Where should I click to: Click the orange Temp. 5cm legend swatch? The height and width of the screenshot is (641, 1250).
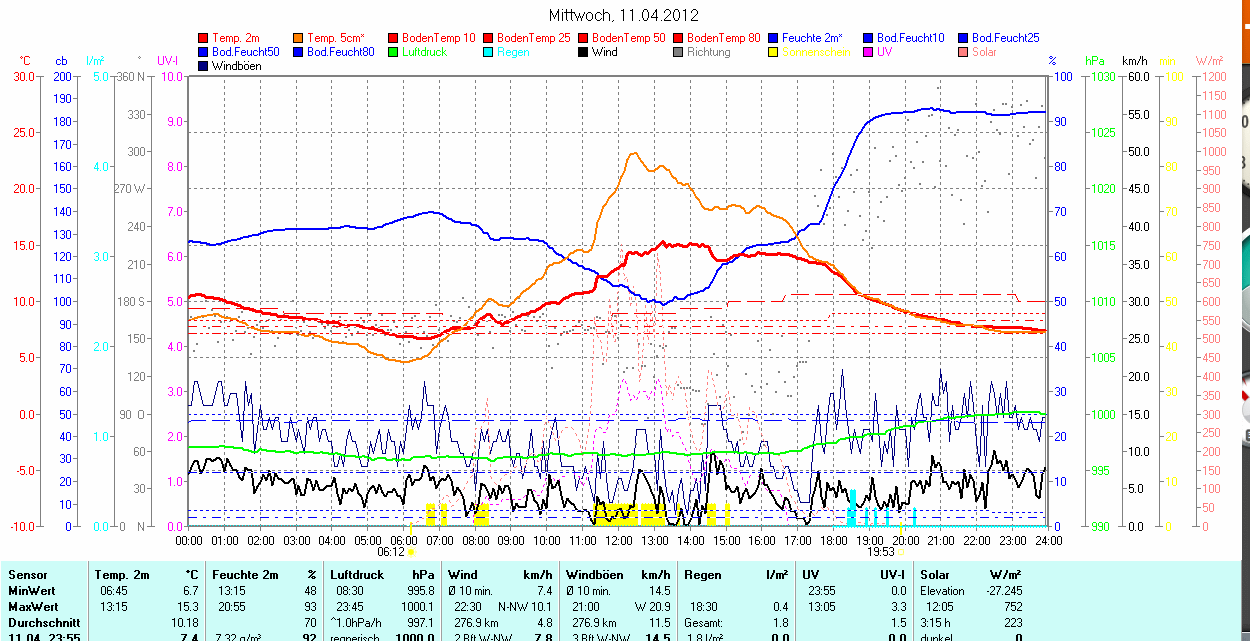299,38
